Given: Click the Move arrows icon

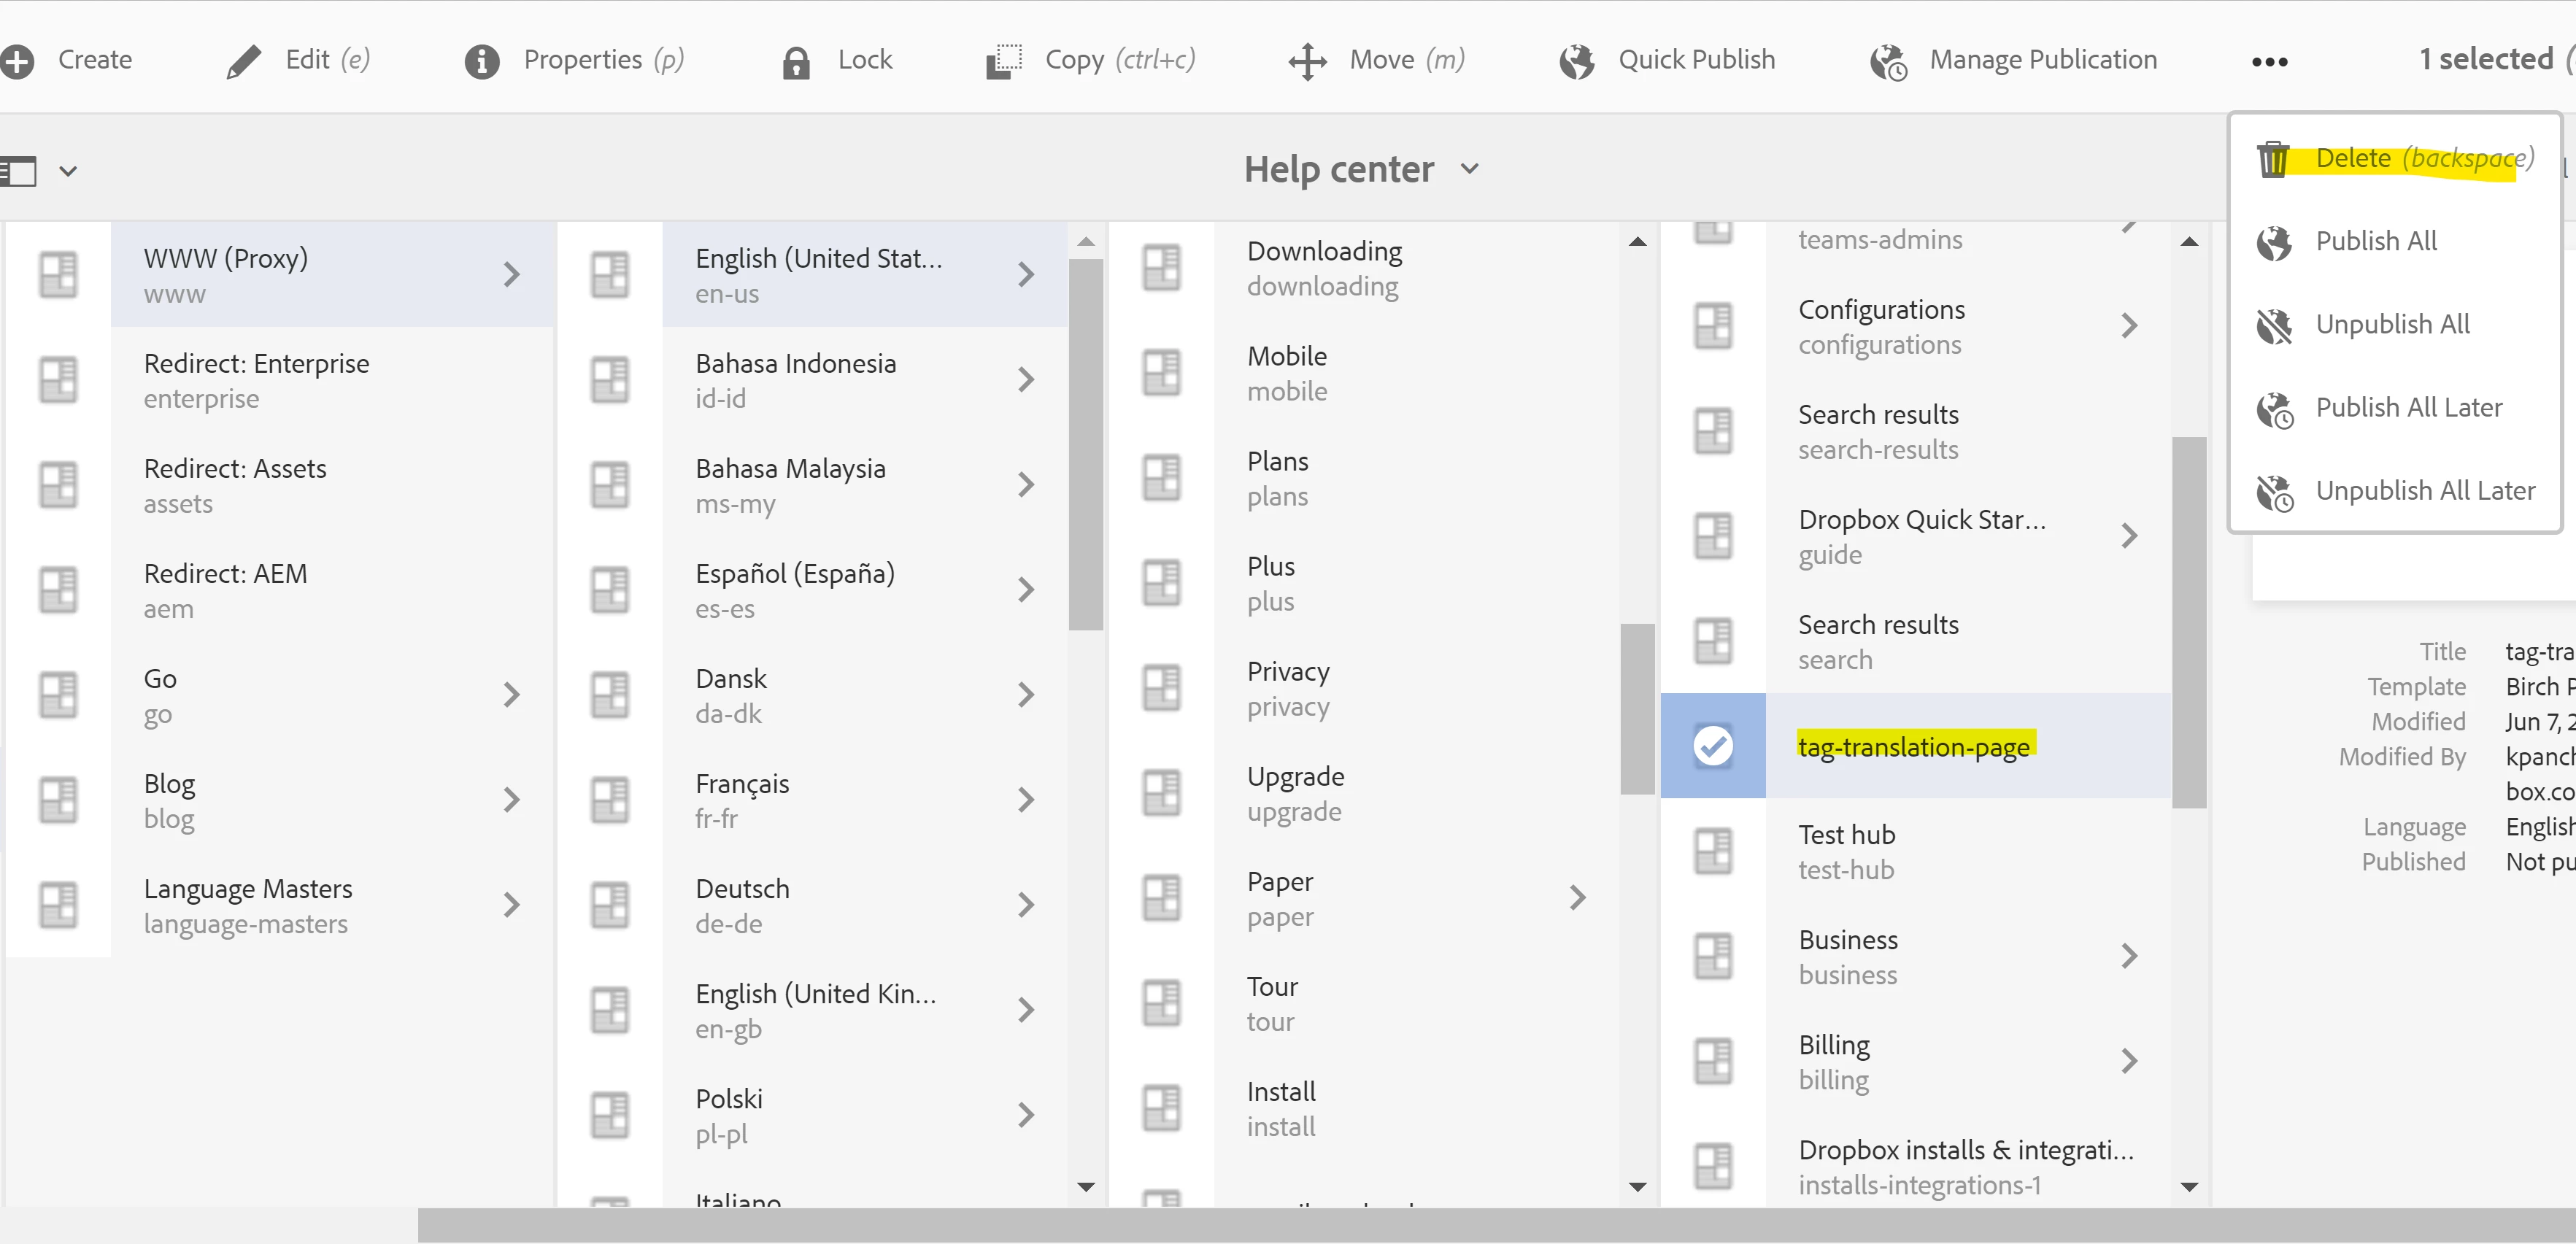Looking at the screenshot, I should coord(1307,61).
